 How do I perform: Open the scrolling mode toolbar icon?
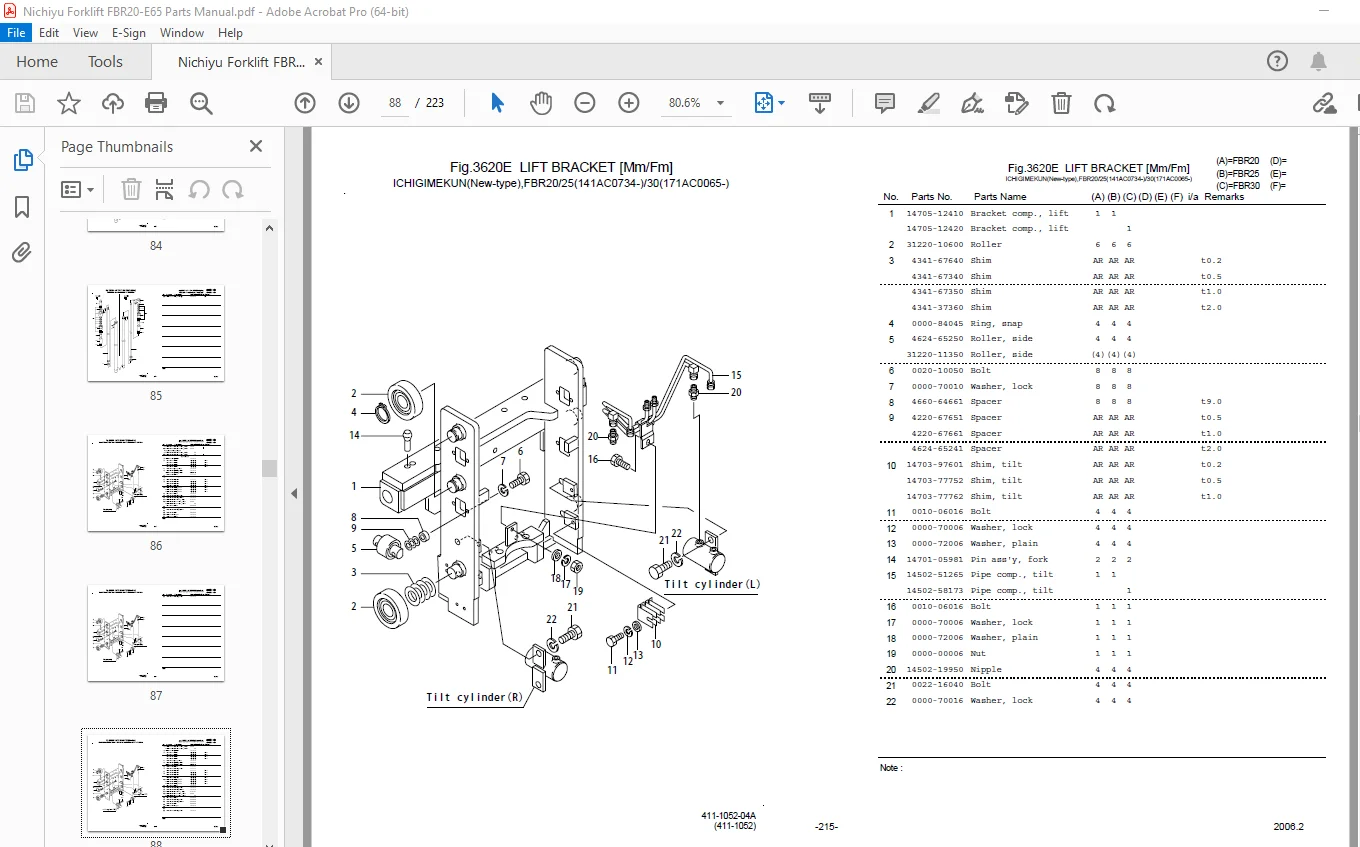[x=820, y=103]
